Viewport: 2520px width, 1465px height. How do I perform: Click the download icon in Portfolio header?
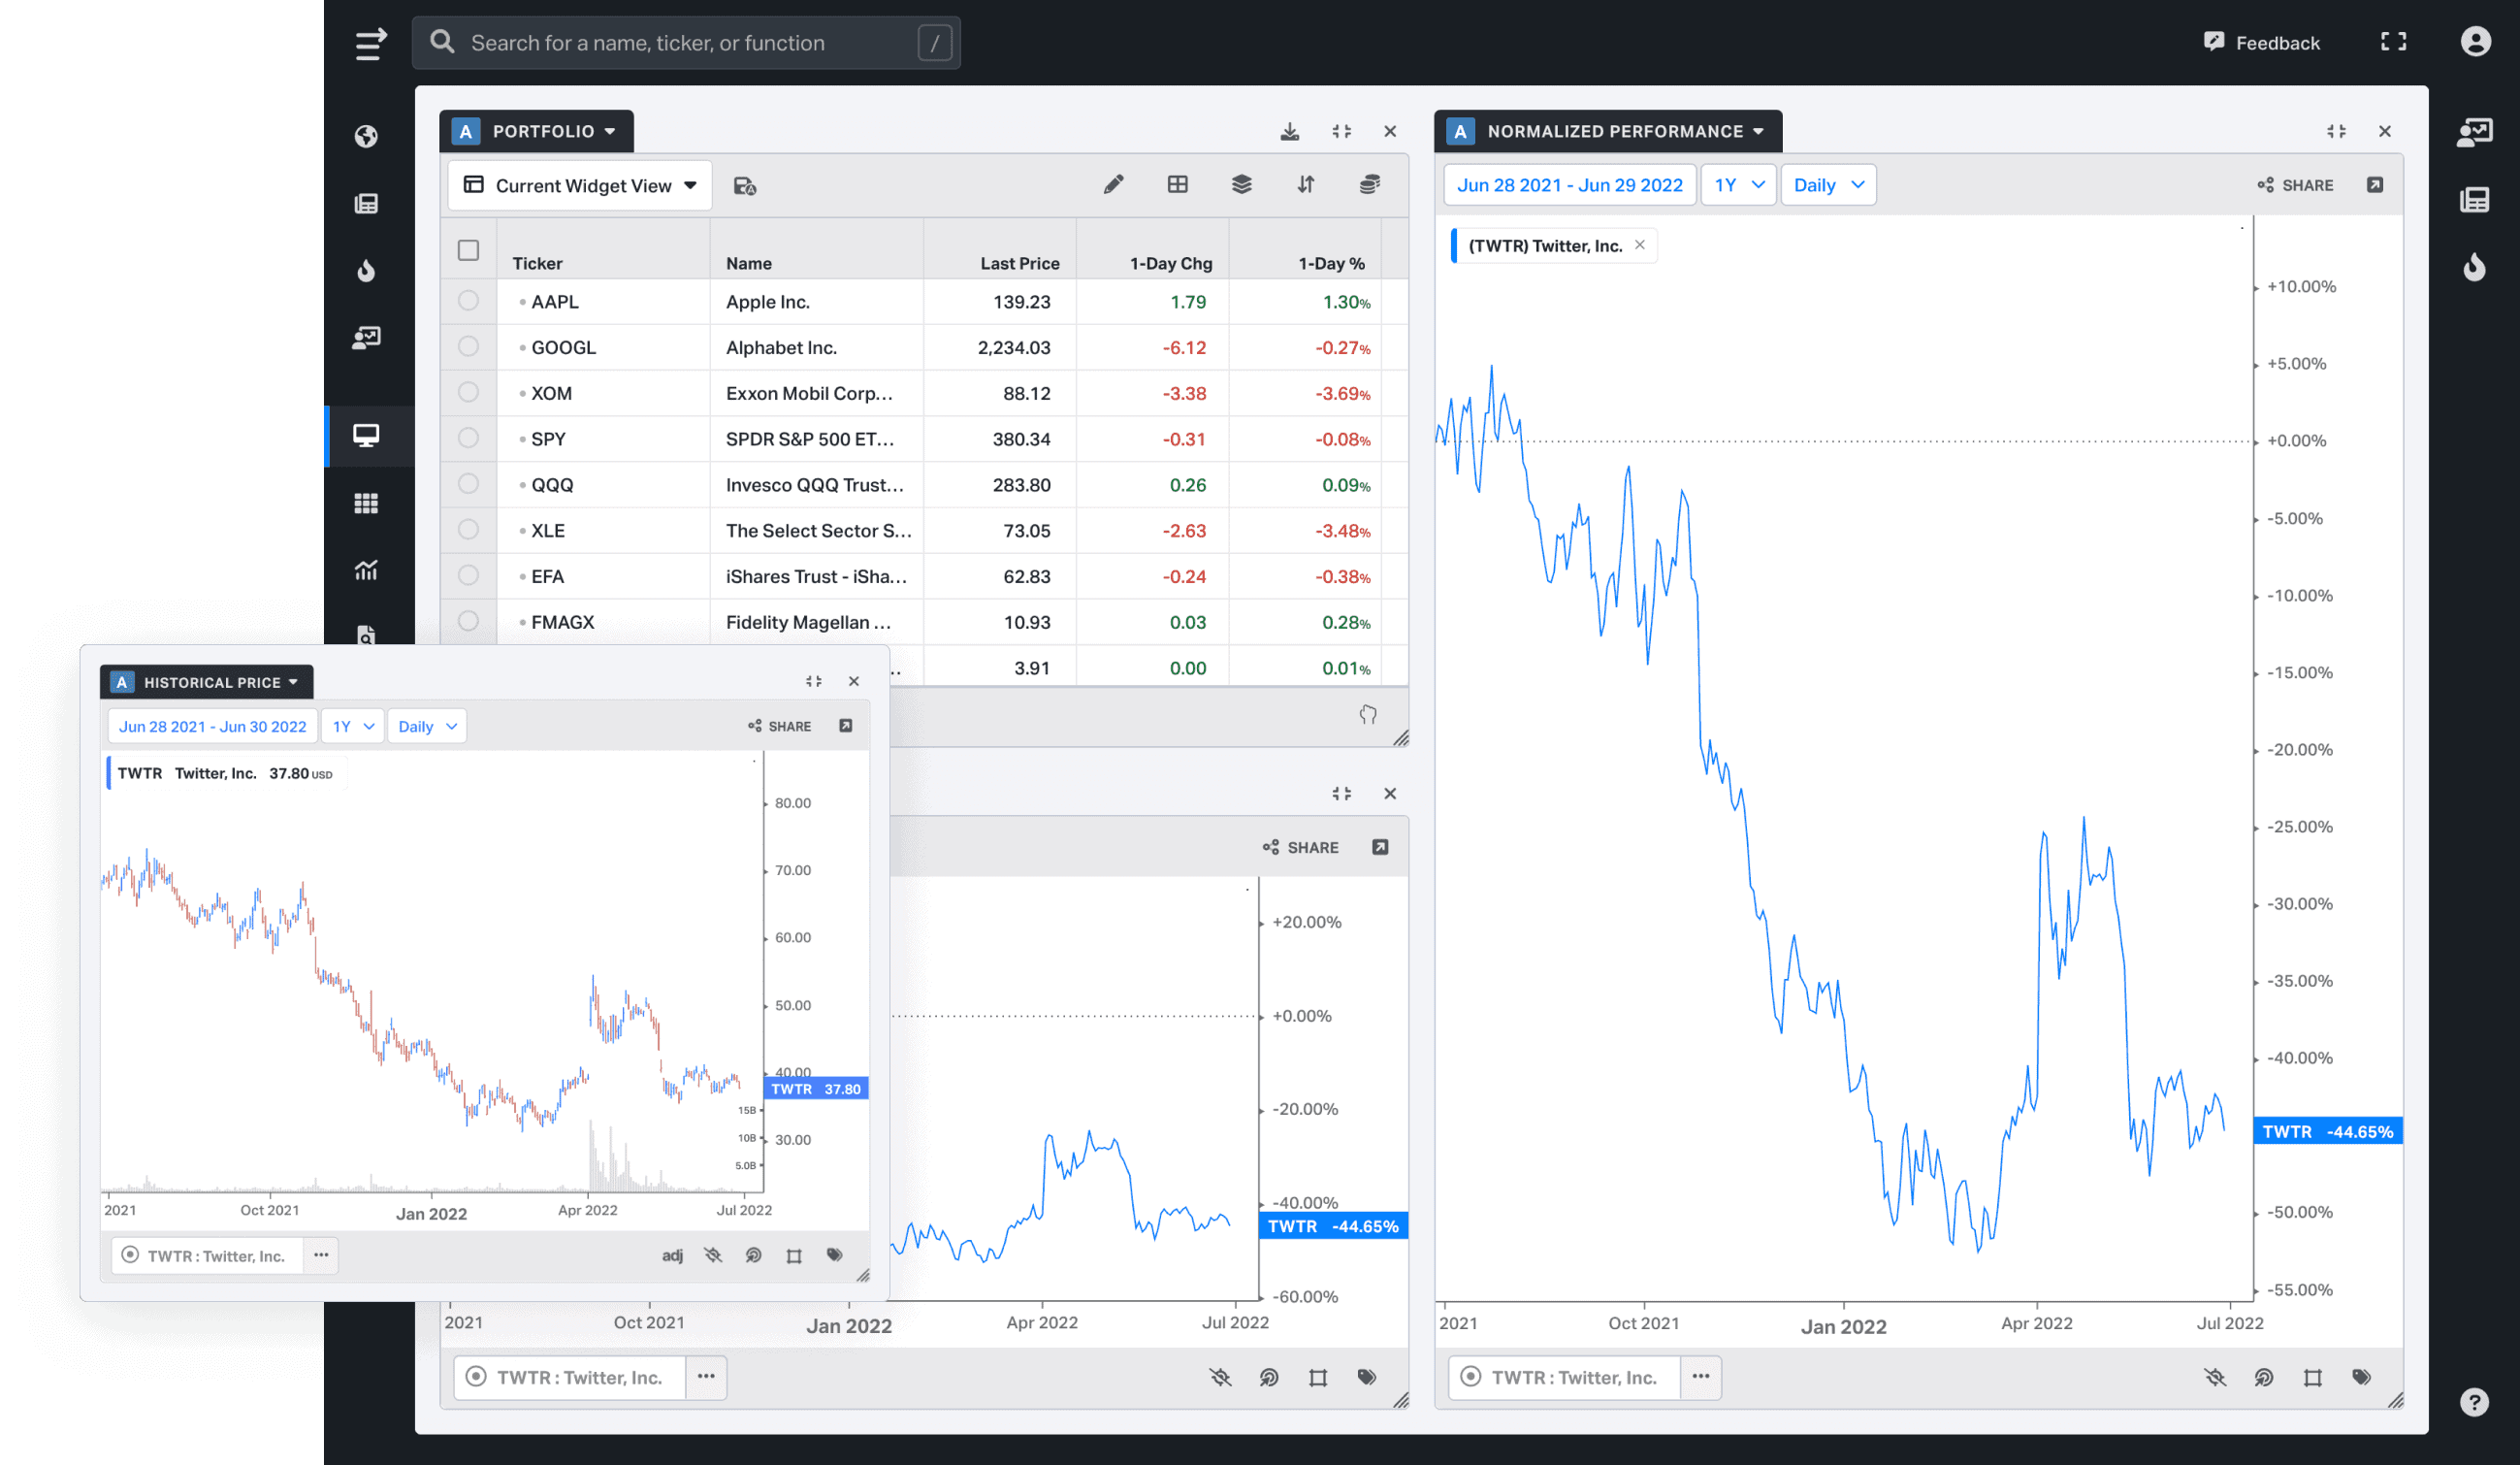coord(1290,131)
